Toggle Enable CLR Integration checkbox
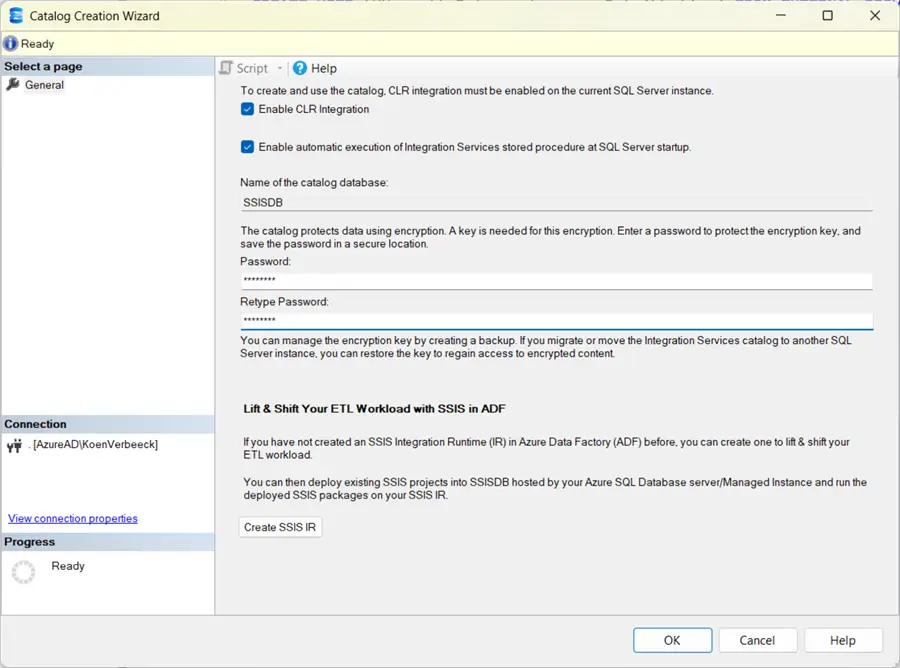Image resolution: width=900 pixels, height=668 pixels. click(x=247, y=109)
